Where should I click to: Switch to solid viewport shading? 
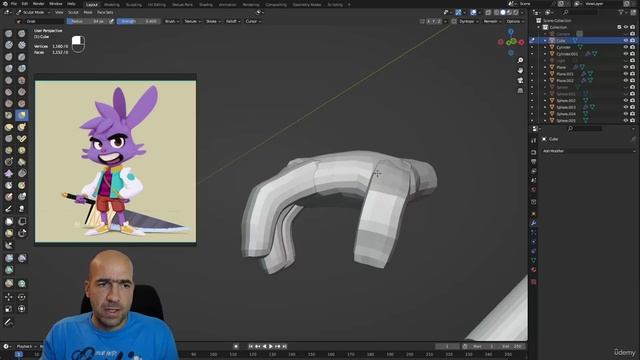pyautogui.click(x=503, y=13)
